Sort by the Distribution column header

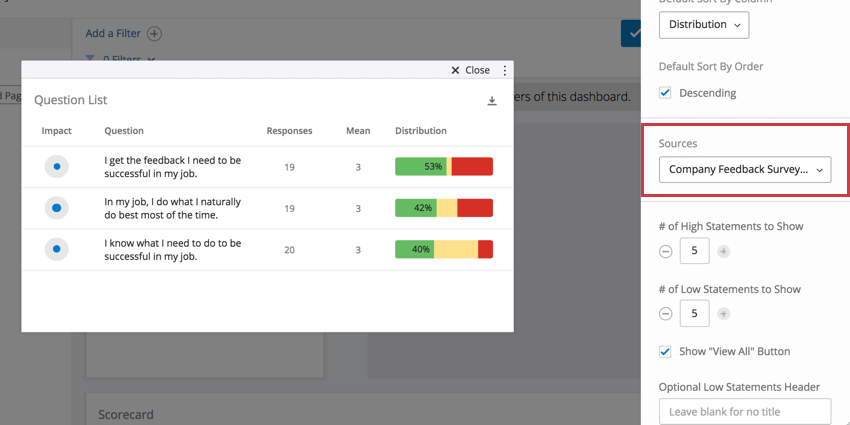click(x=421, y=131)
